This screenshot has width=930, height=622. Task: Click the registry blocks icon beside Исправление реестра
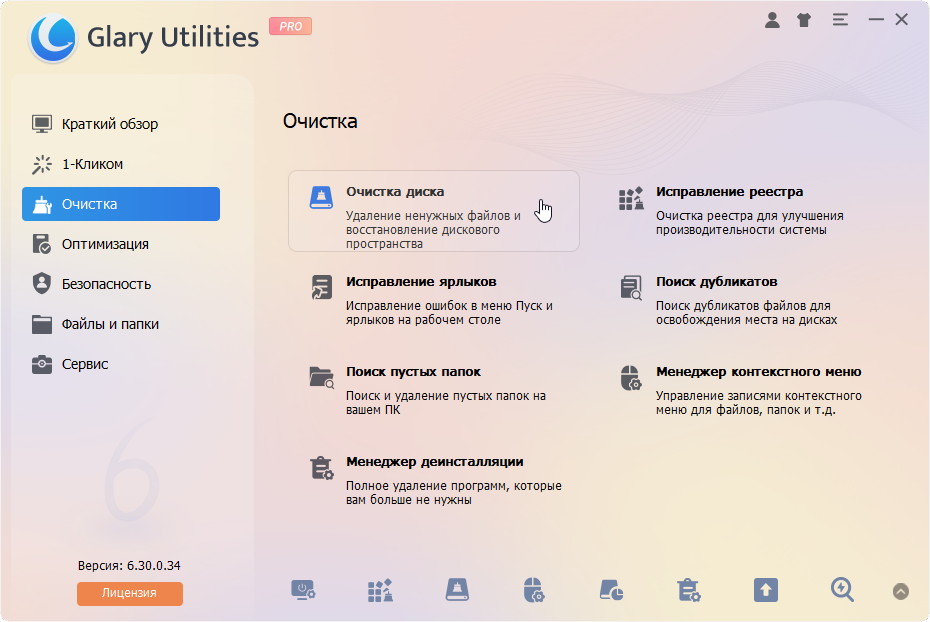(631, 198)
